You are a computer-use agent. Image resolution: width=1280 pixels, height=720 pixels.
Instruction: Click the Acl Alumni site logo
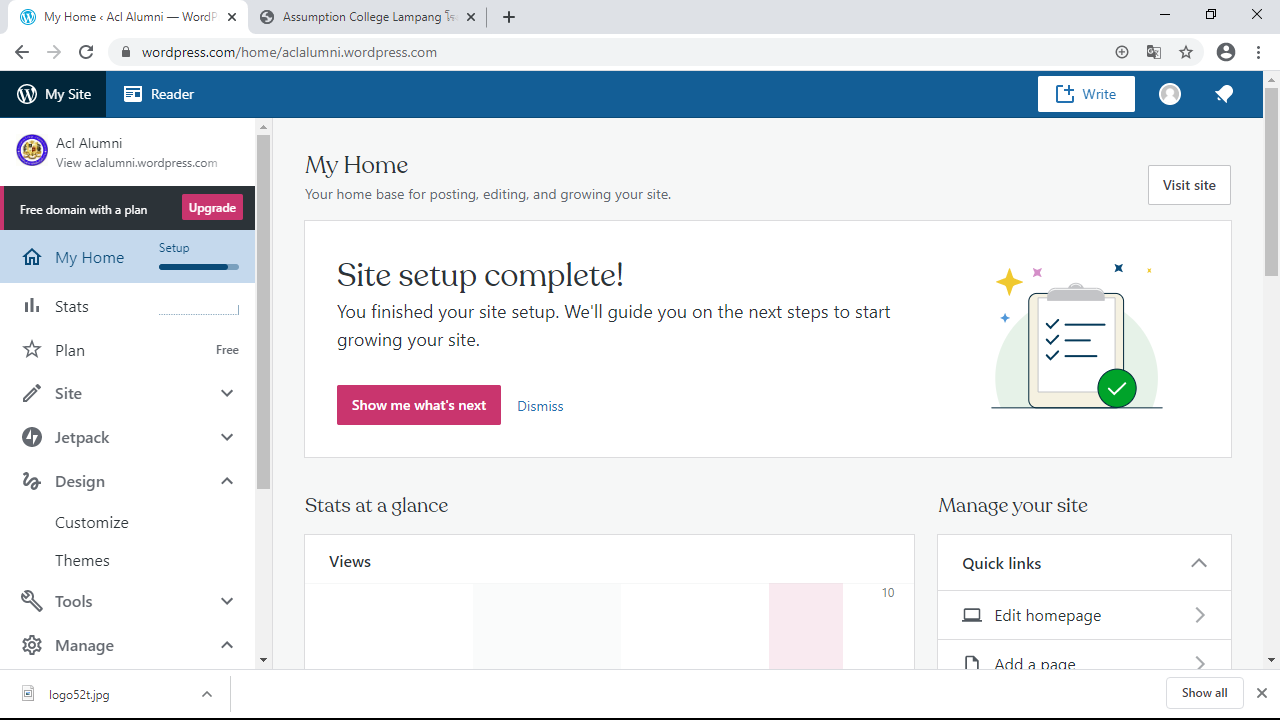click(x=32, y=151)
